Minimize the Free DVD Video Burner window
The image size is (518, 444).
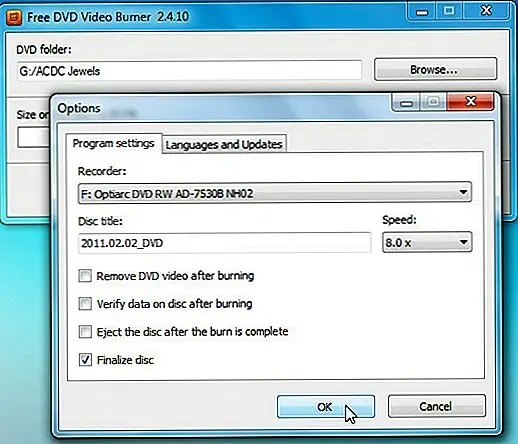point(422,12)
